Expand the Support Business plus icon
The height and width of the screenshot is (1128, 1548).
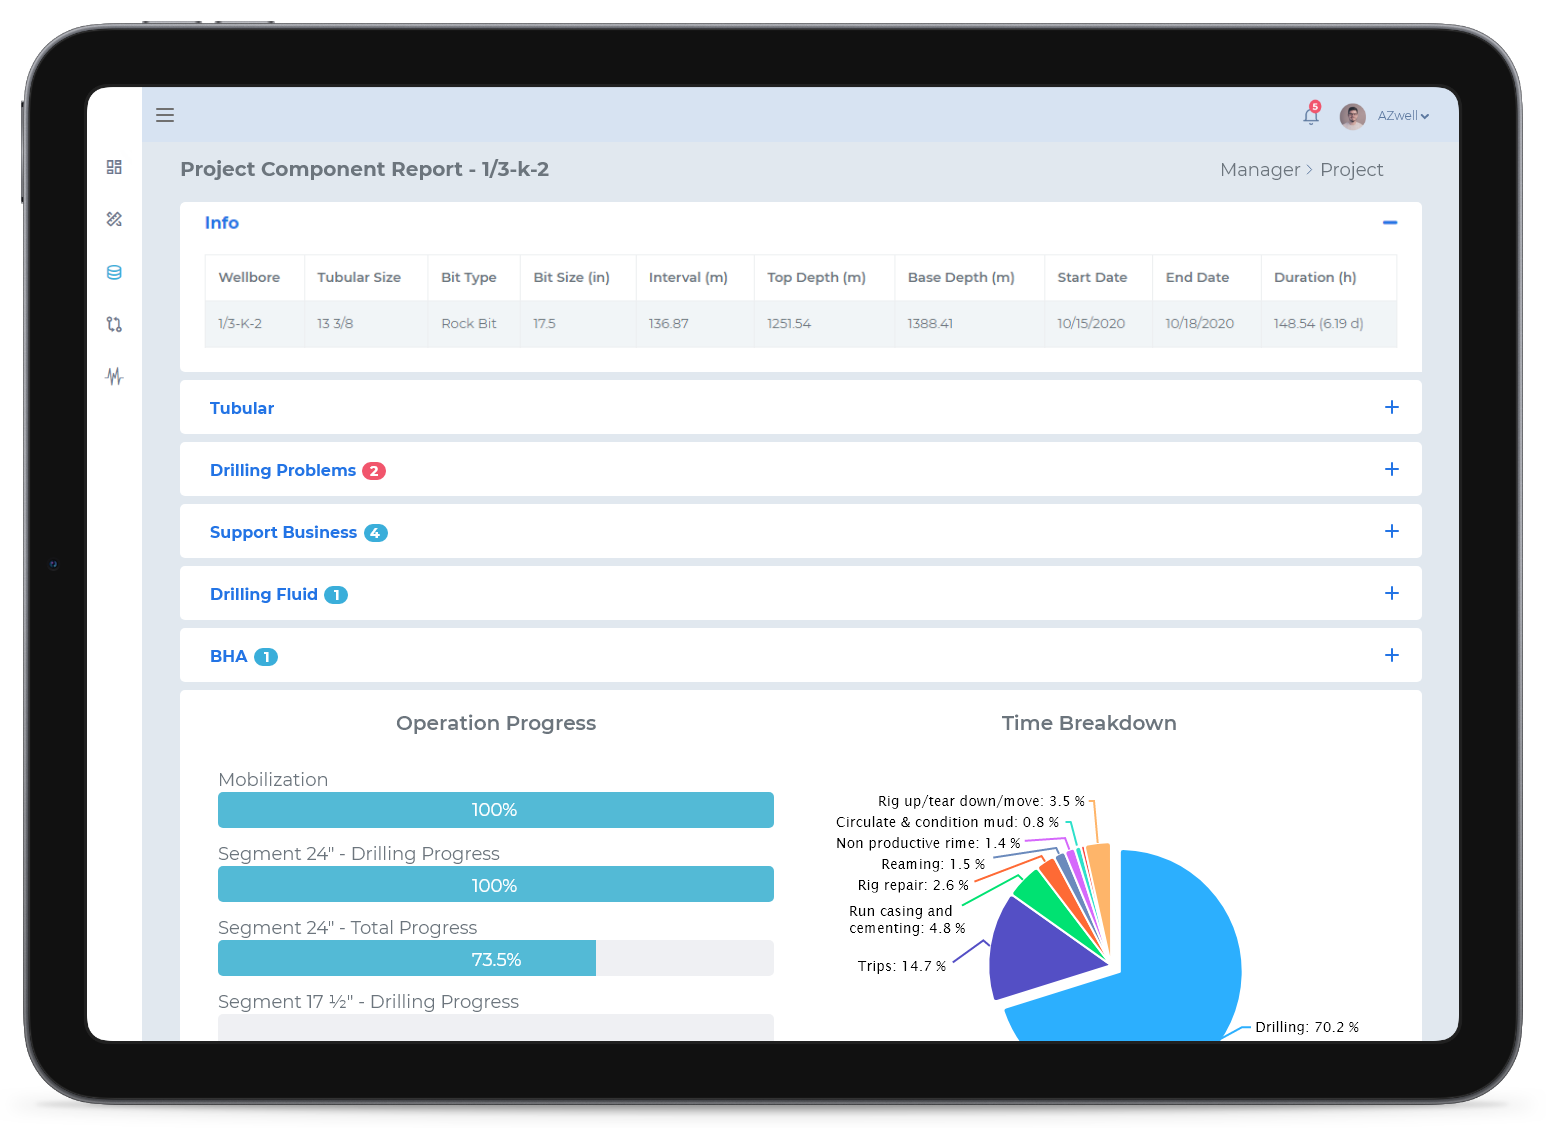[1391, 531]
